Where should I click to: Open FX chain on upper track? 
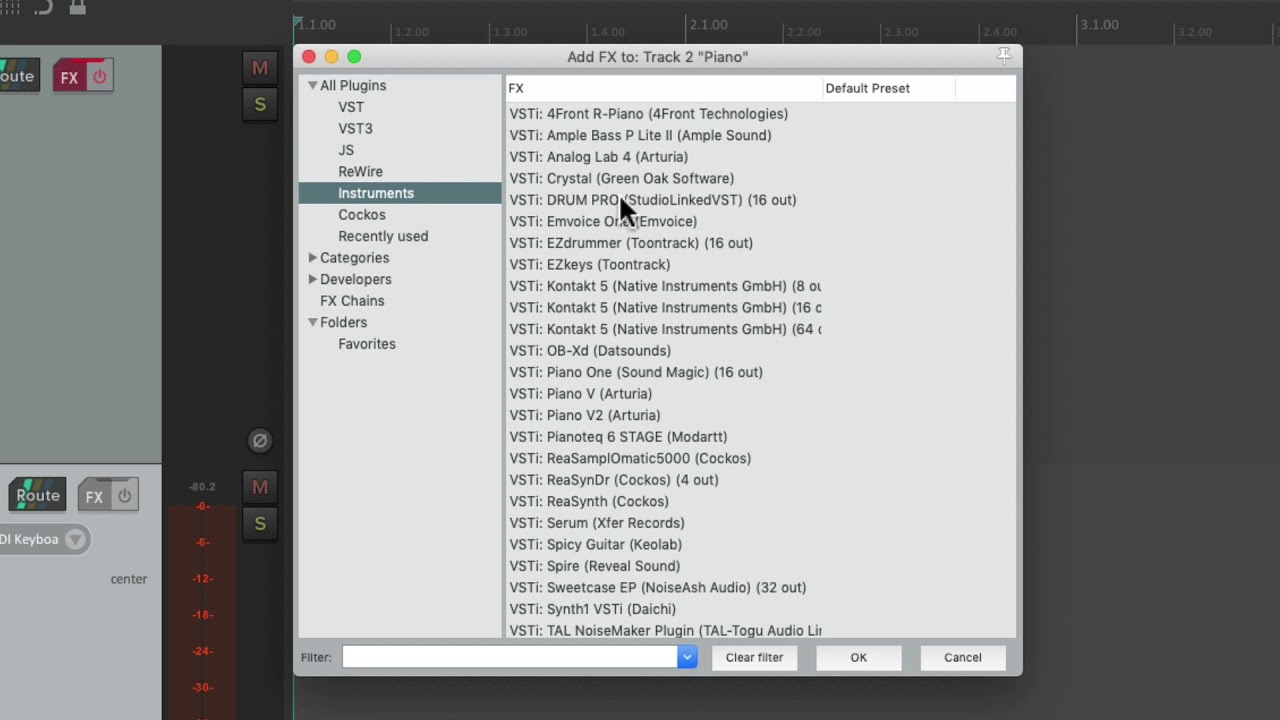pyautogui.click(x=69, y=77)
